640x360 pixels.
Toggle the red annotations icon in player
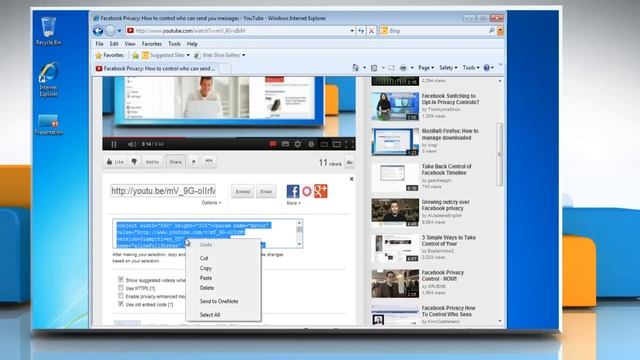[273, 144]
